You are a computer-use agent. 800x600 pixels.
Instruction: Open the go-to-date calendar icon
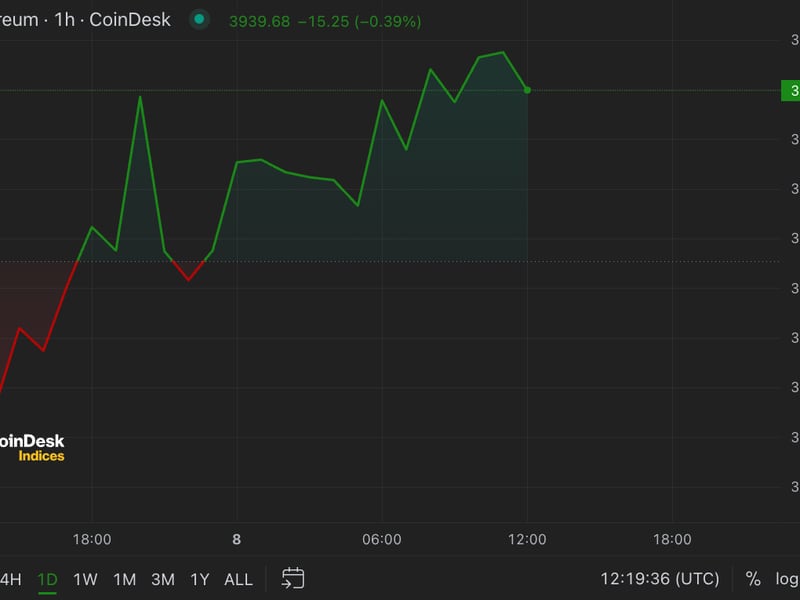[291, 578]
